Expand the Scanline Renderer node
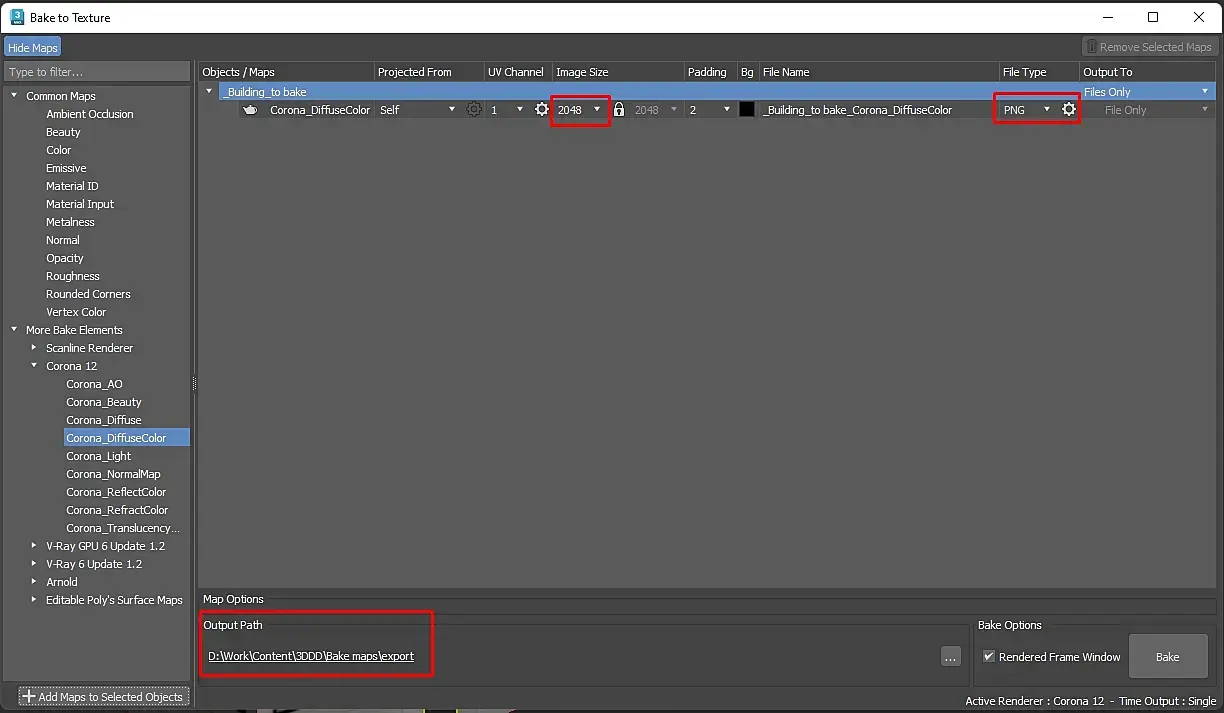 (x=35, y=348)
